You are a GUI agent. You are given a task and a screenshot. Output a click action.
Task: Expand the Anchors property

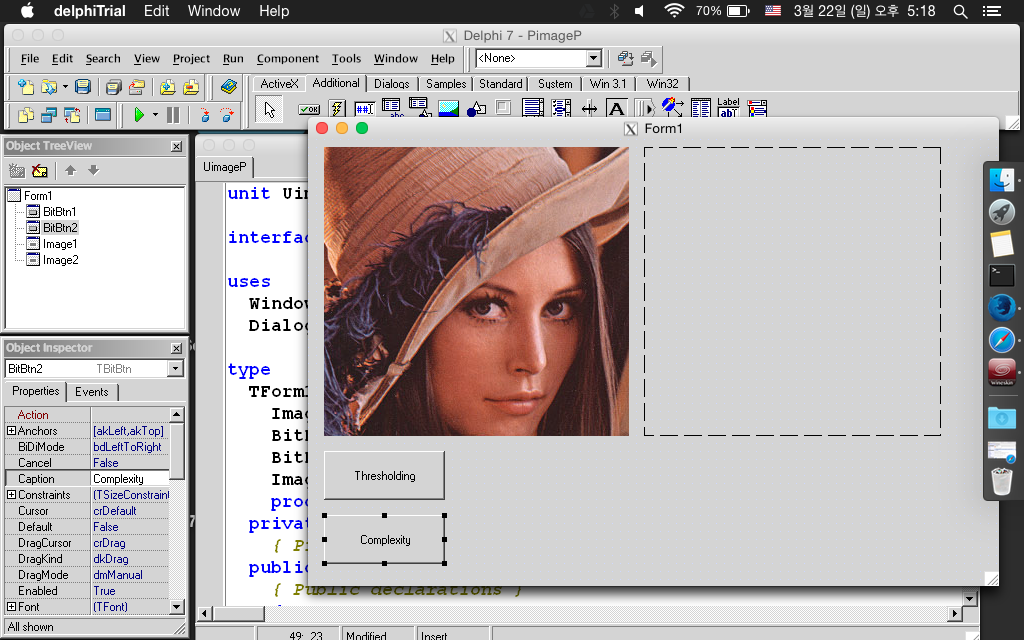point(12,431)
